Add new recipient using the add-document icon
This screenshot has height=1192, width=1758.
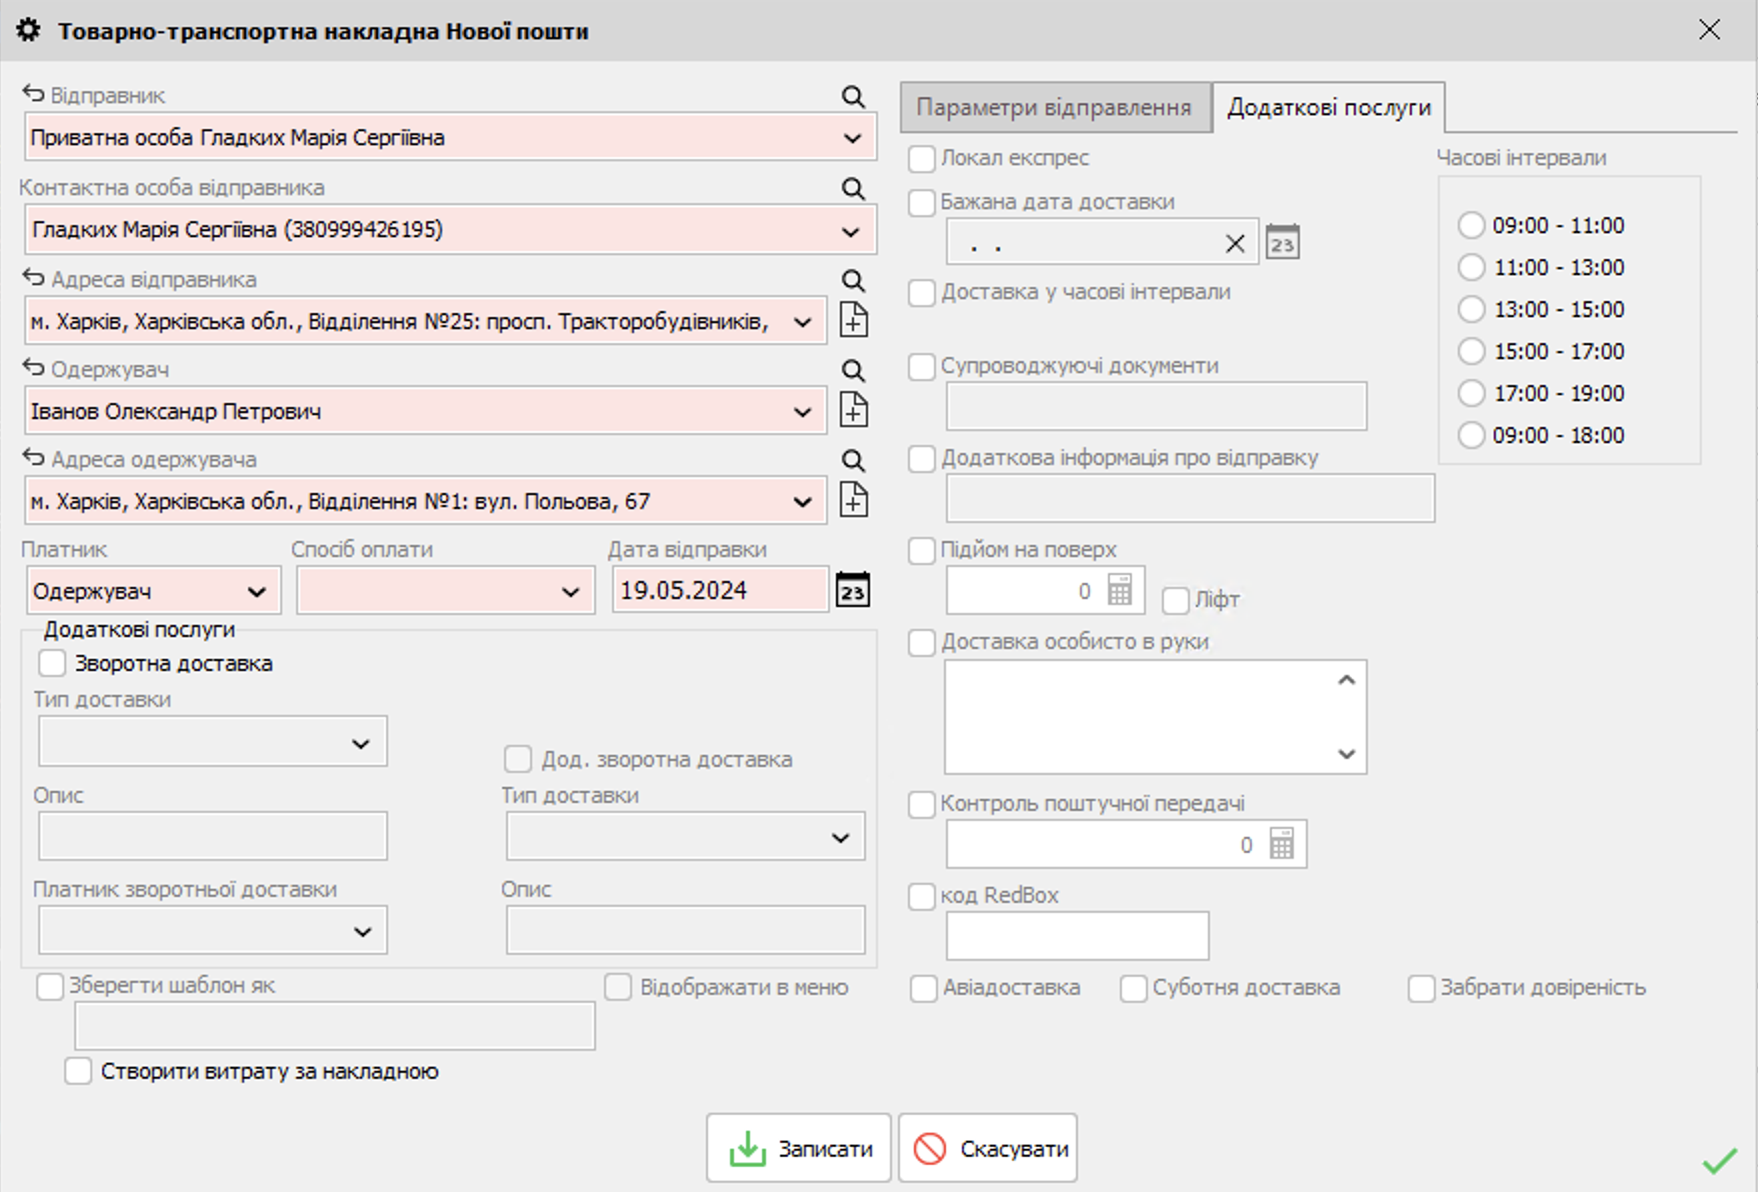855,409
